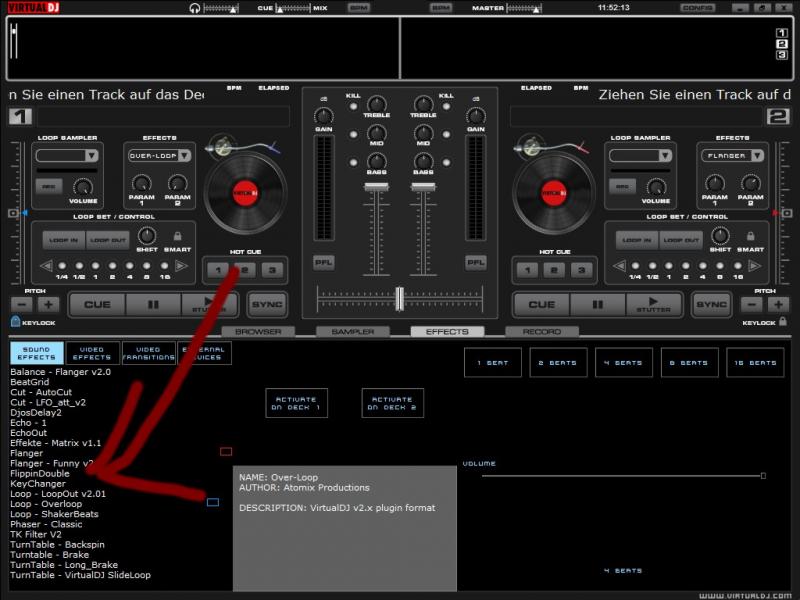Toggle the right channel treble kill button
Screen dimensions: 800x600
(x=446, y=107)
